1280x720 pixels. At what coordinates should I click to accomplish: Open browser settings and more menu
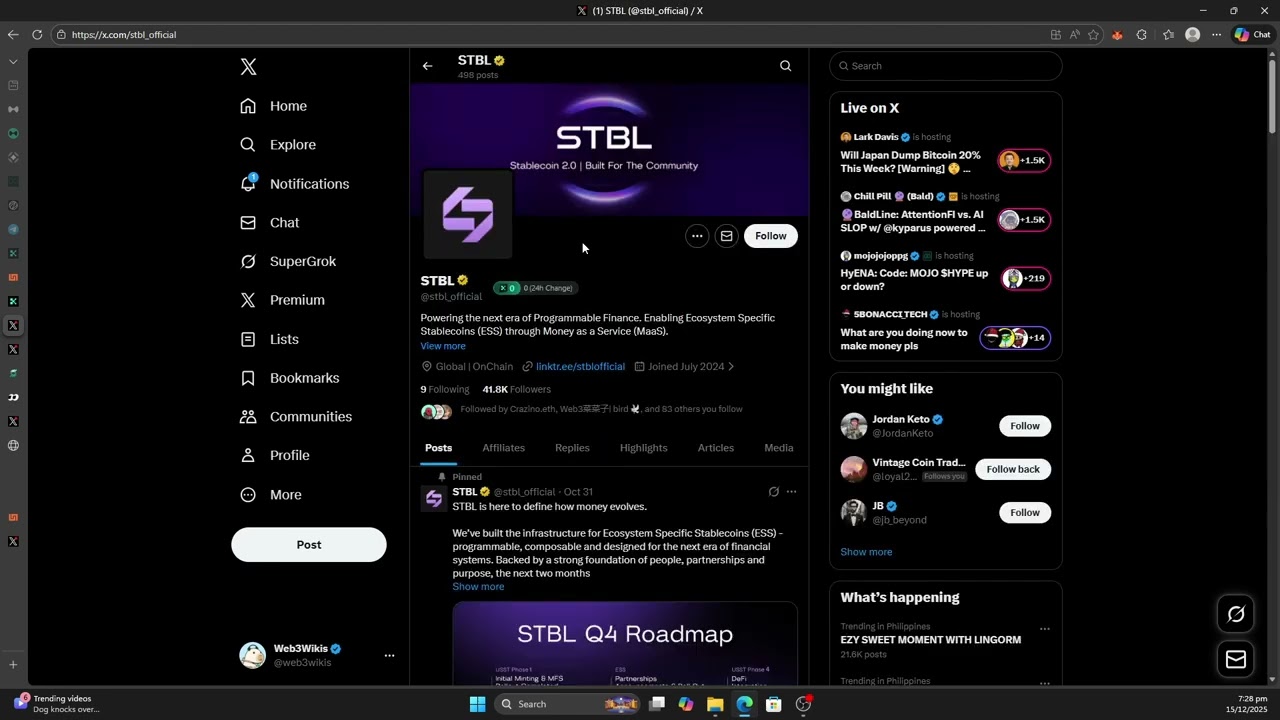coord(1216,34)
